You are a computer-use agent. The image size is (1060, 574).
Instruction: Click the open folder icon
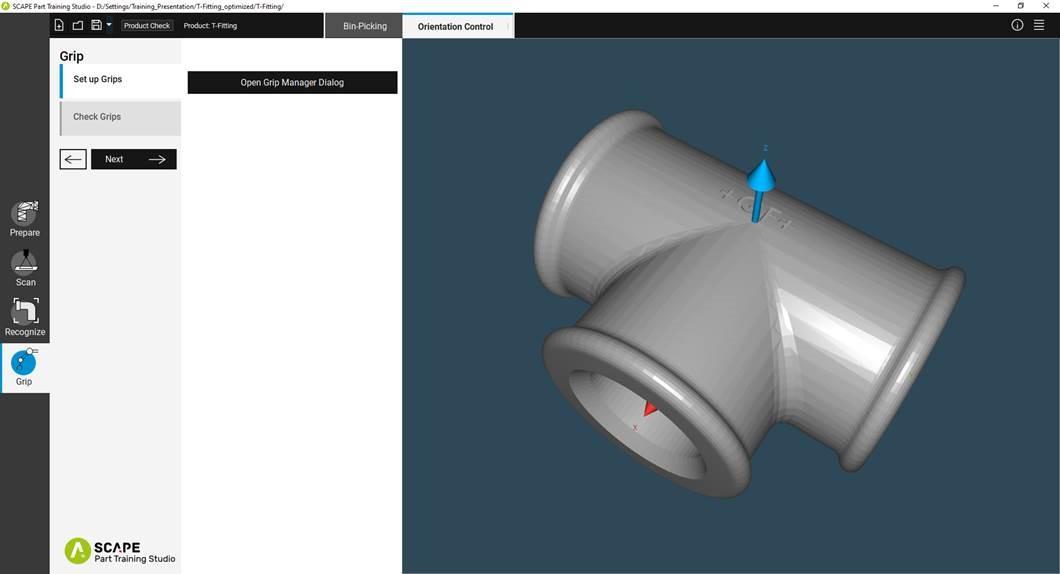(x=77, y=25)
